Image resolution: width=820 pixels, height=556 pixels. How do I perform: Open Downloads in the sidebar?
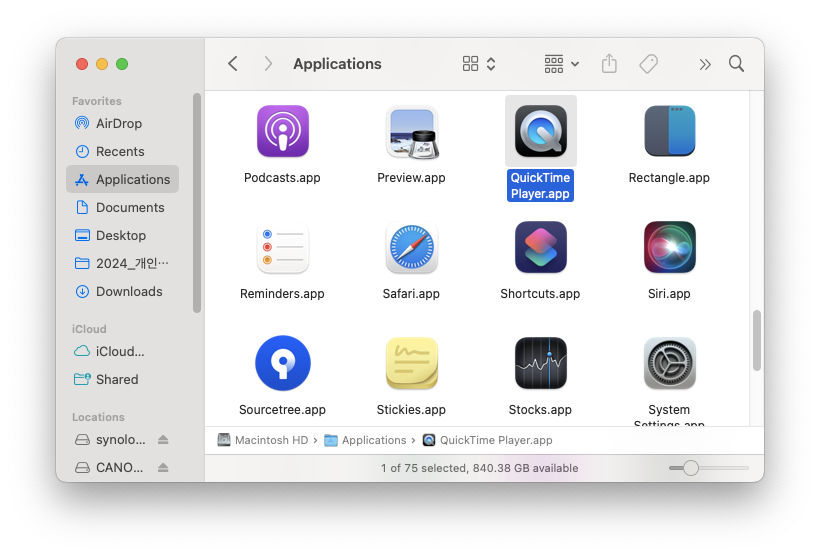pyautogui.click(x=122, y=291)
